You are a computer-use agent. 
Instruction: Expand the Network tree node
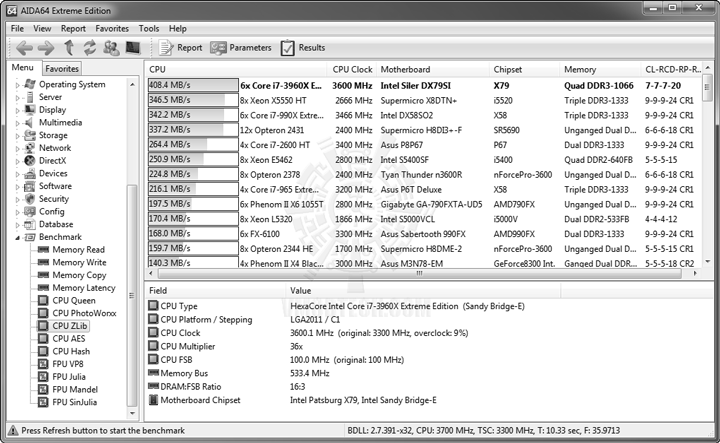click(x=18, y=149)
